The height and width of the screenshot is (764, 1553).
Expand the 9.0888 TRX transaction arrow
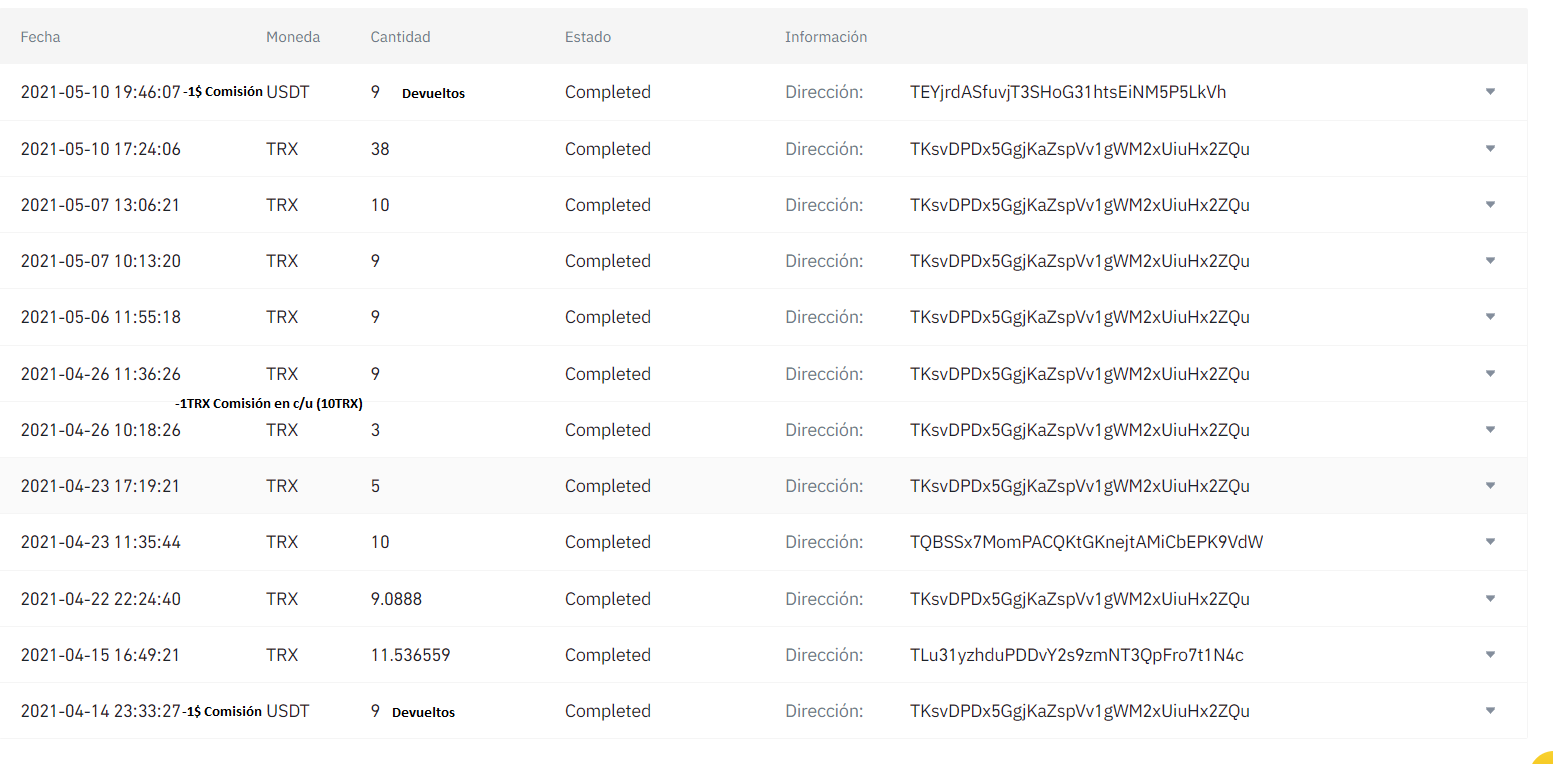(1490, 599)
